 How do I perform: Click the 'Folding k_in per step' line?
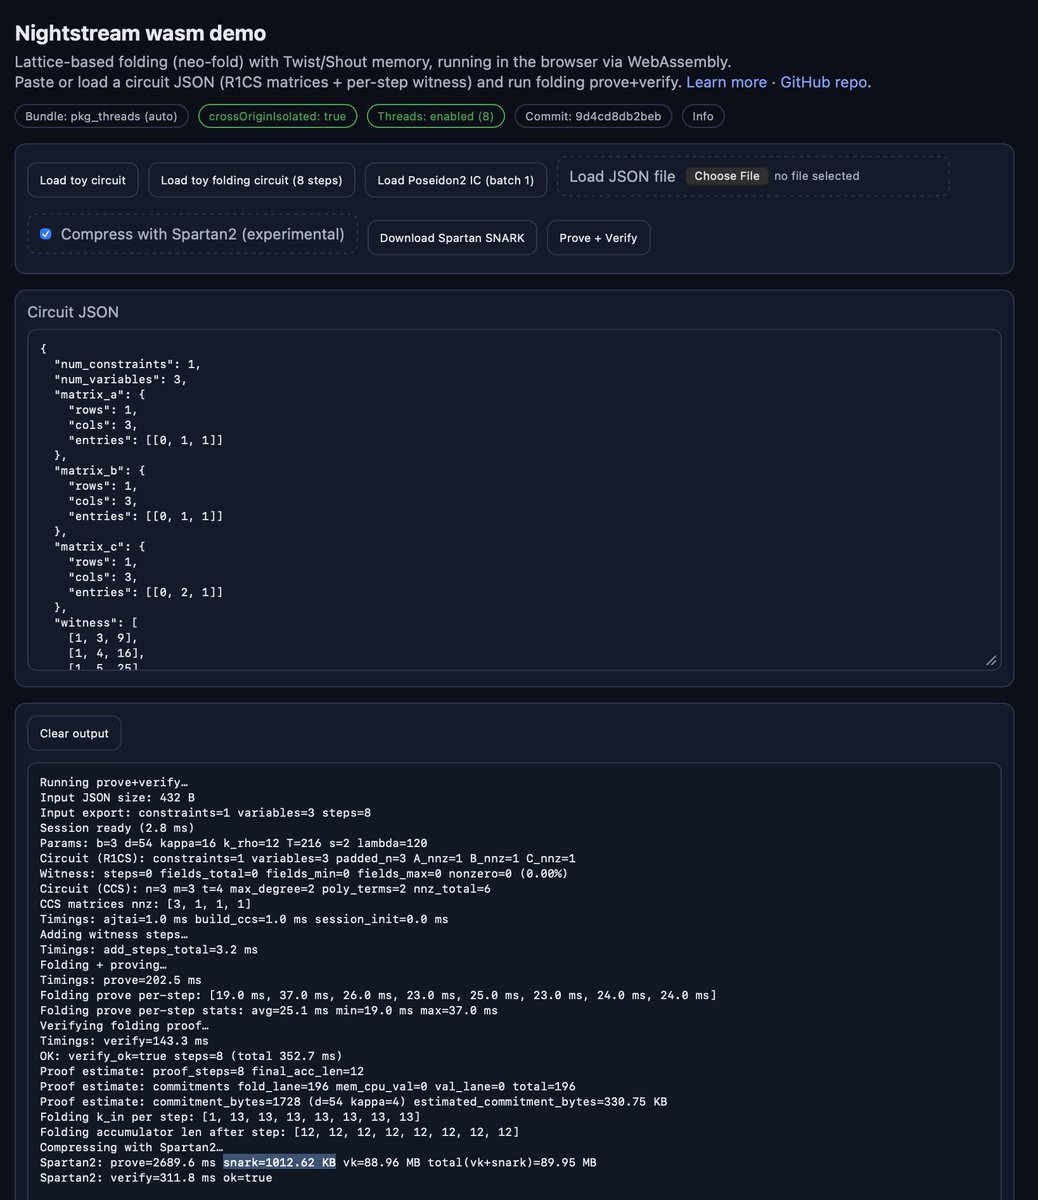point(230,1117)
